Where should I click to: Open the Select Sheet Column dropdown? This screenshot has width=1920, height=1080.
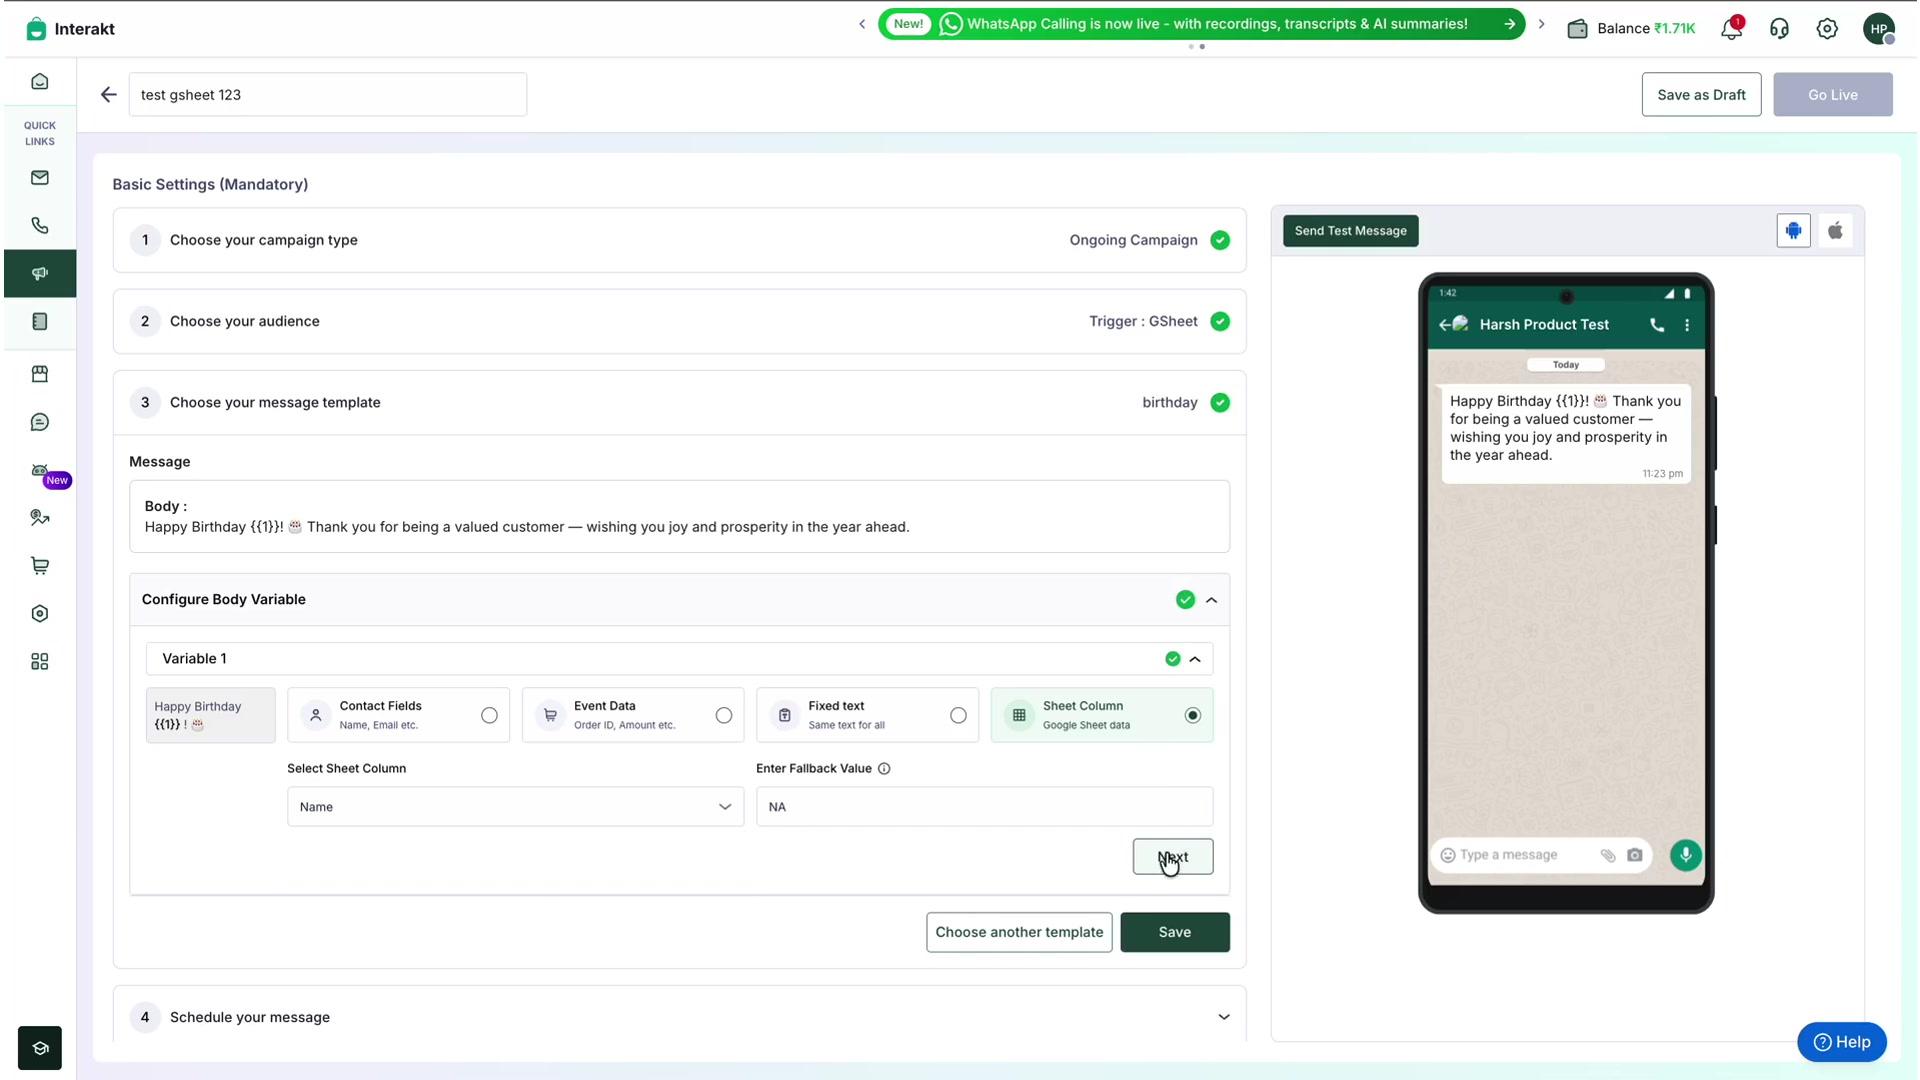515,807
